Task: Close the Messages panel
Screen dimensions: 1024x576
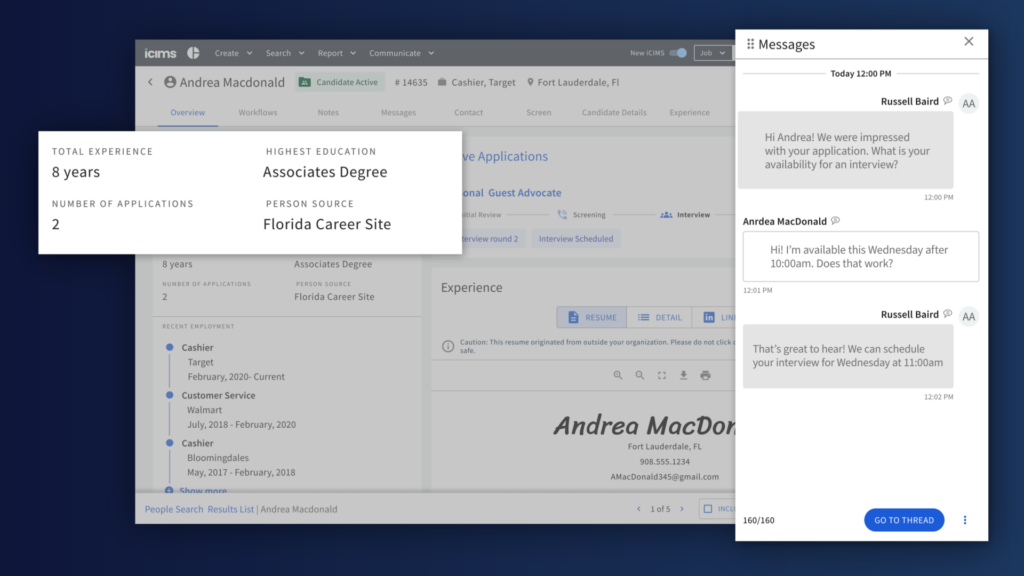Action: [968, 42]
